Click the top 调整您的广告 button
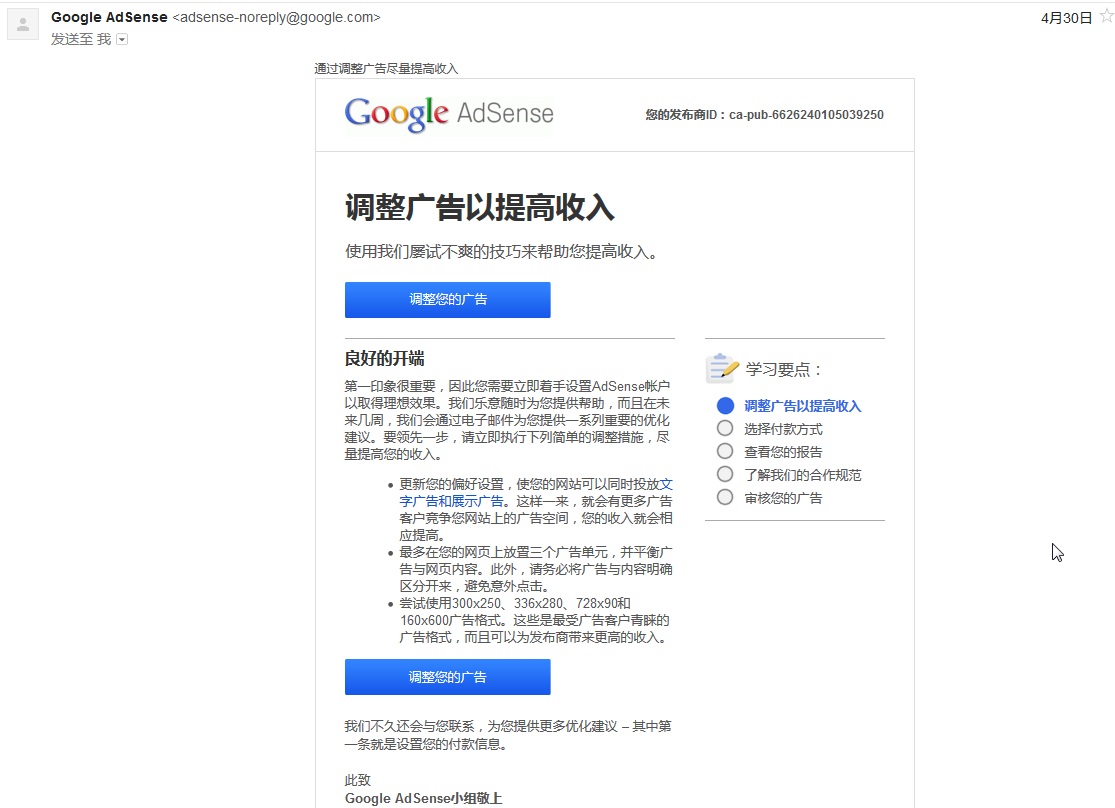Image resolution: width=1115 pixels, height=808 pixels. click(x=447, y=299)
